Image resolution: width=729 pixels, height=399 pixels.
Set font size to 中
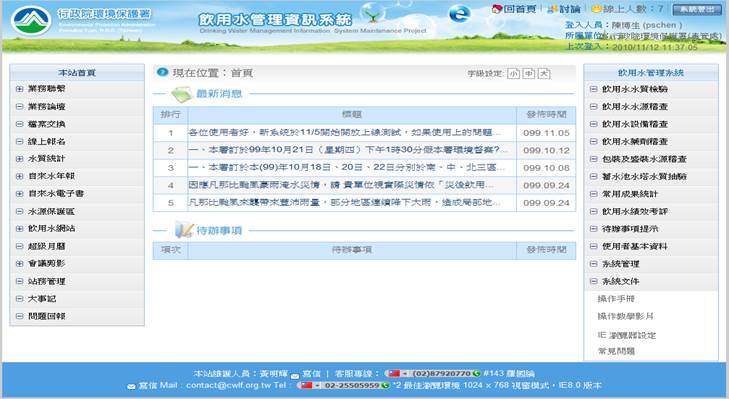529,73
